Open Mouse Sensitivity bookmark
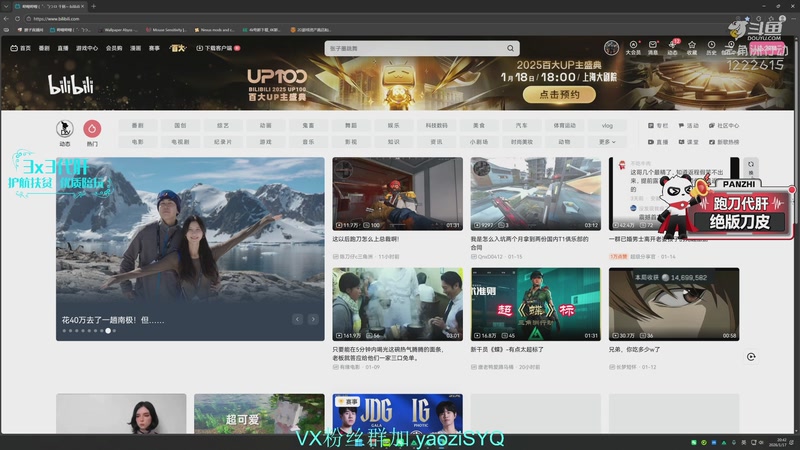800x450 pixels. (166, 30)
